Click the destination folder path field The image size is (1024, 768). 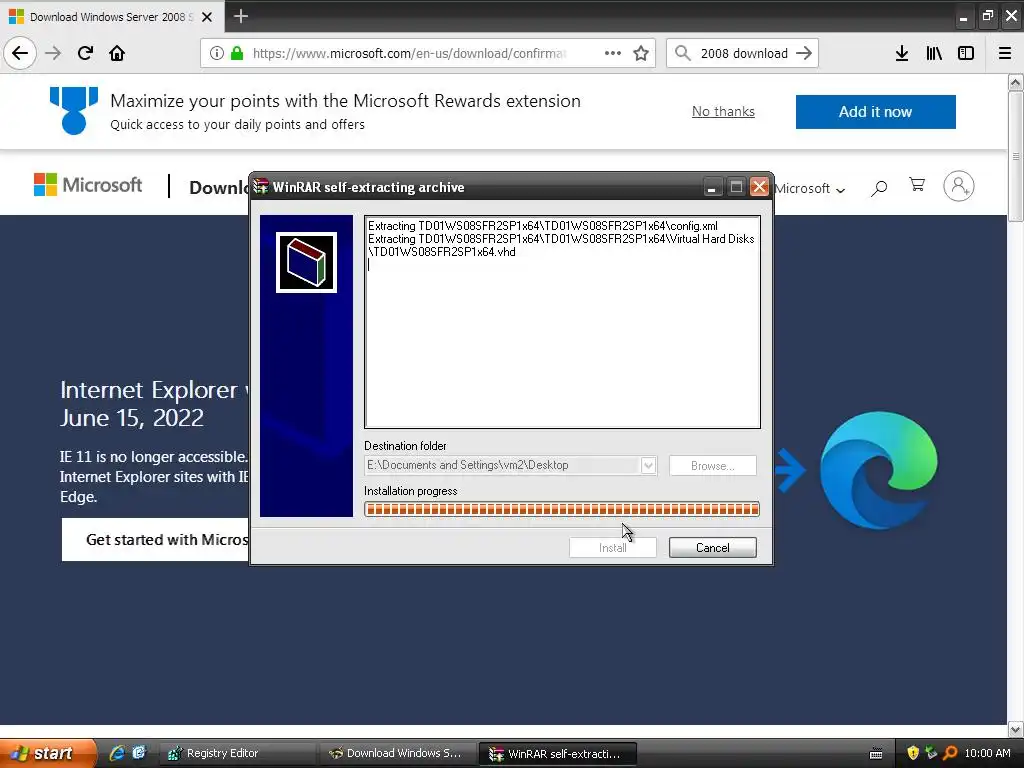(502, 466)
